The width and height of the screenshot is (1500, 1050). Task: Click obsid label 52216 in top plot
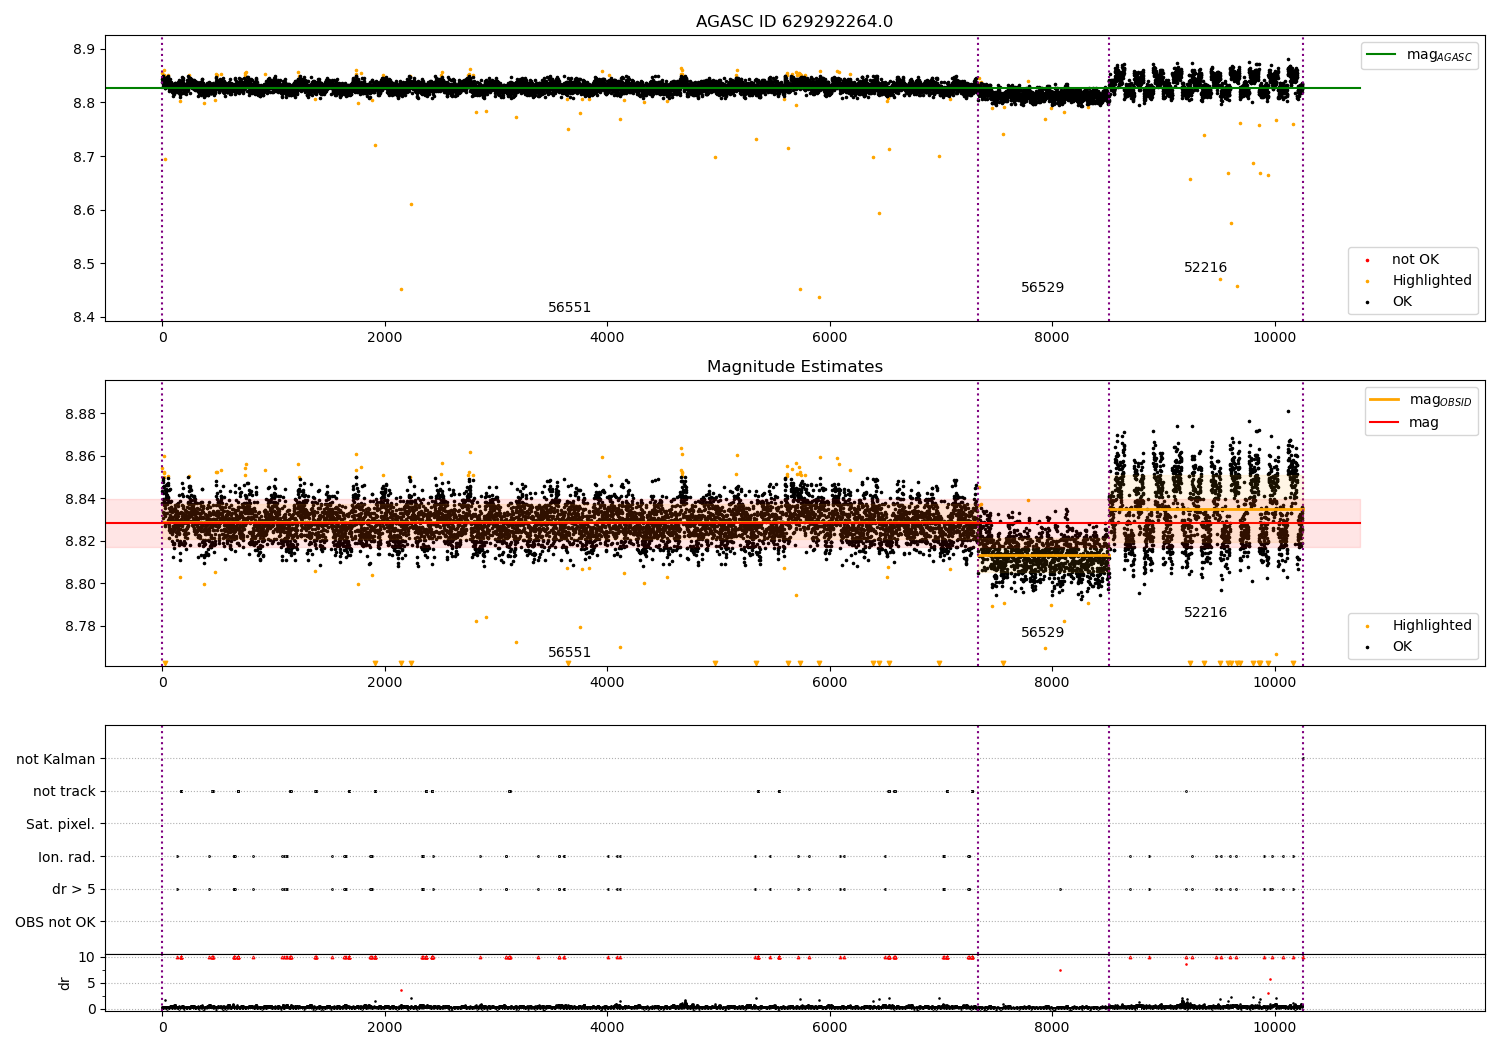click(x=1205, y=268)
